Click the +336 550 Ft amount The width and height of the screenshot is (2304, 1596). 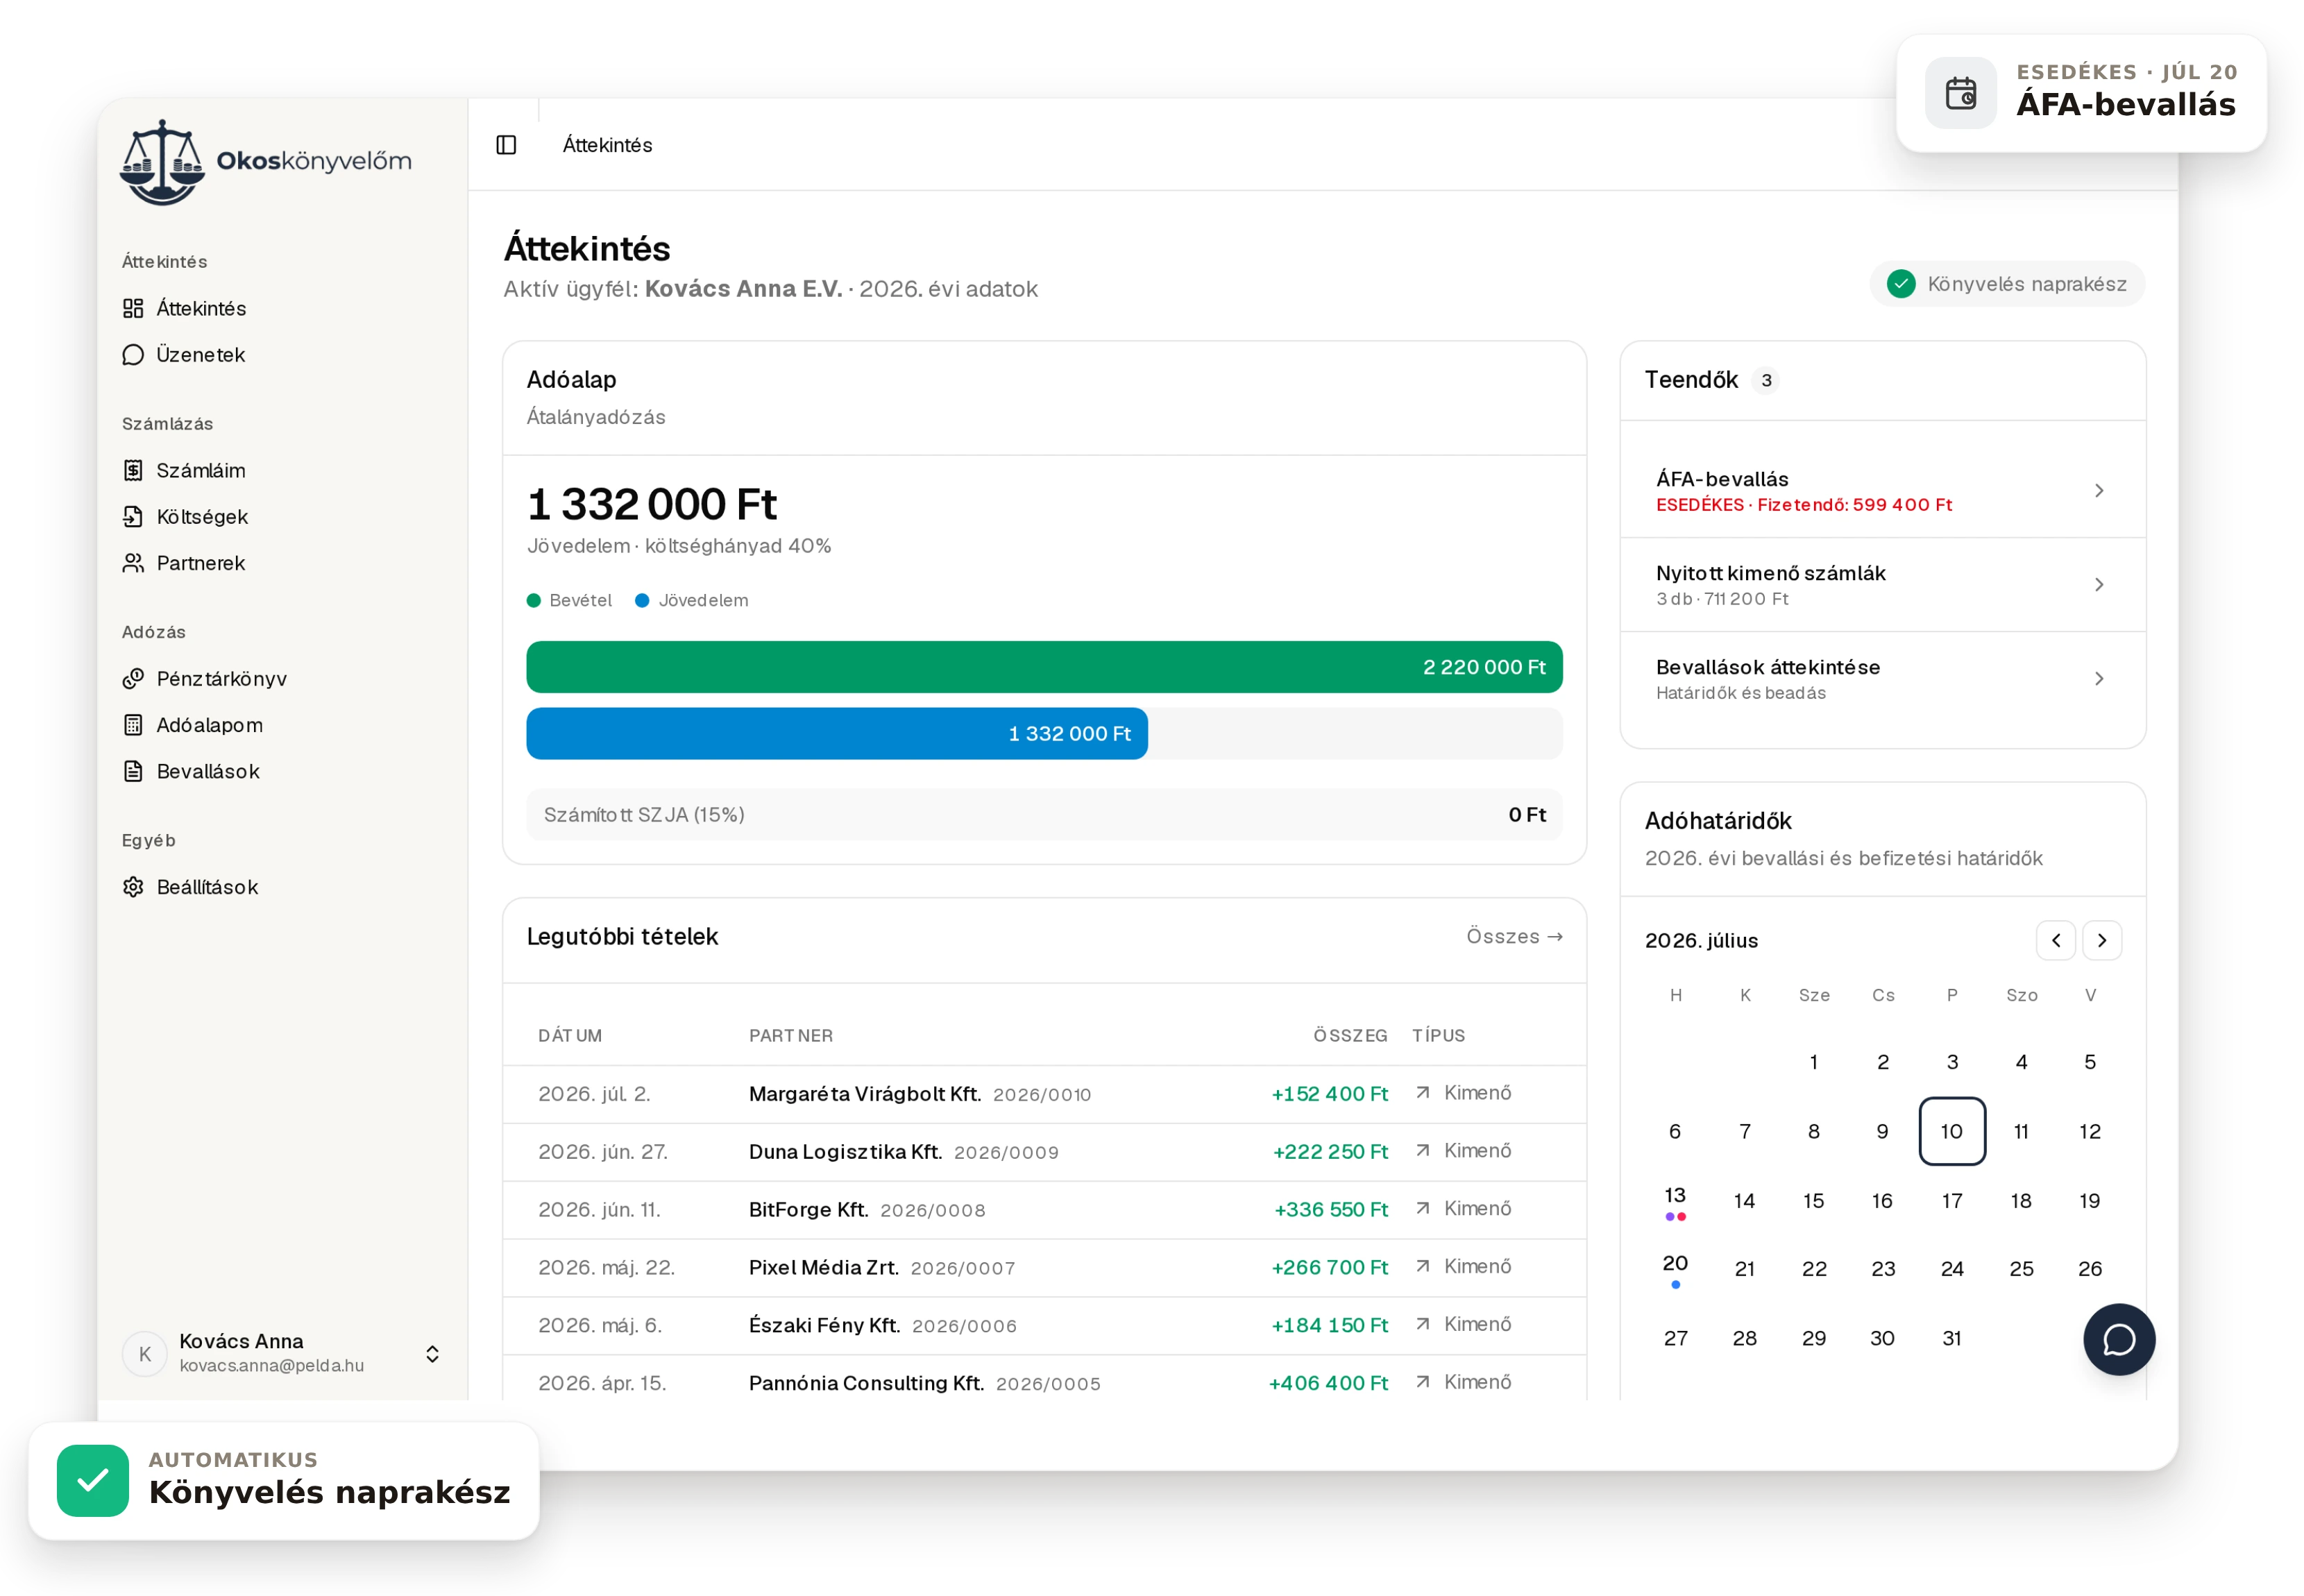1331,1210
